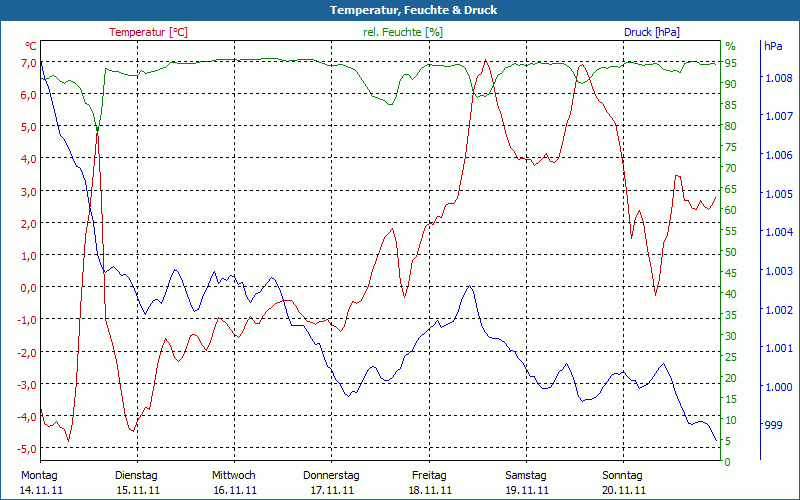Click the green '%' axis unit label
This screenshot has width=800, height=500.
(x=731, y=46)
